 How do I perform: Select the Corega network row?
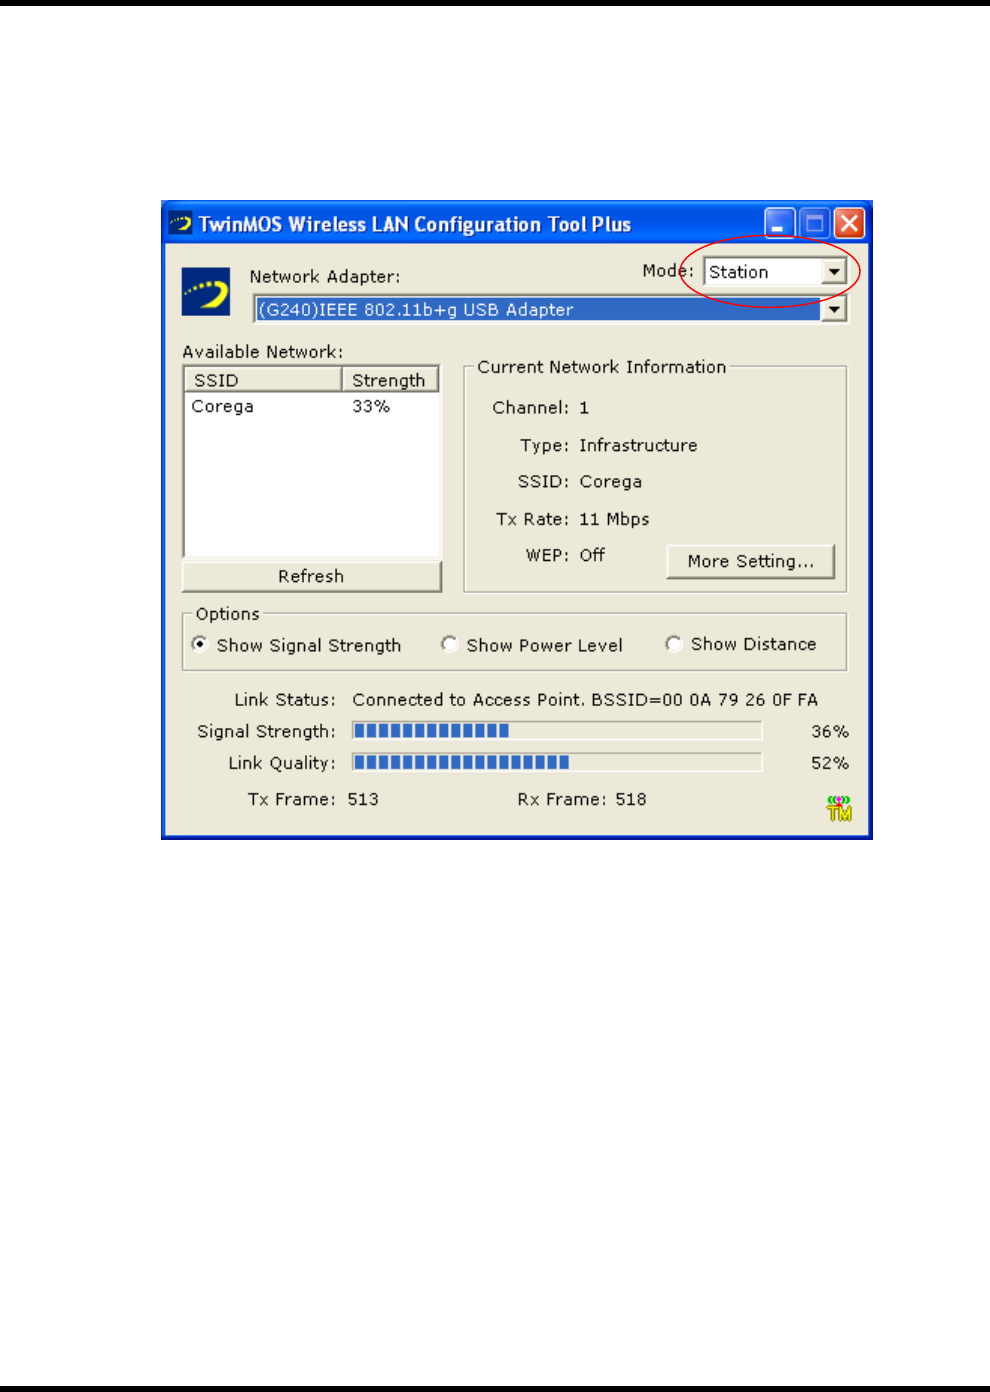(312, 406)
